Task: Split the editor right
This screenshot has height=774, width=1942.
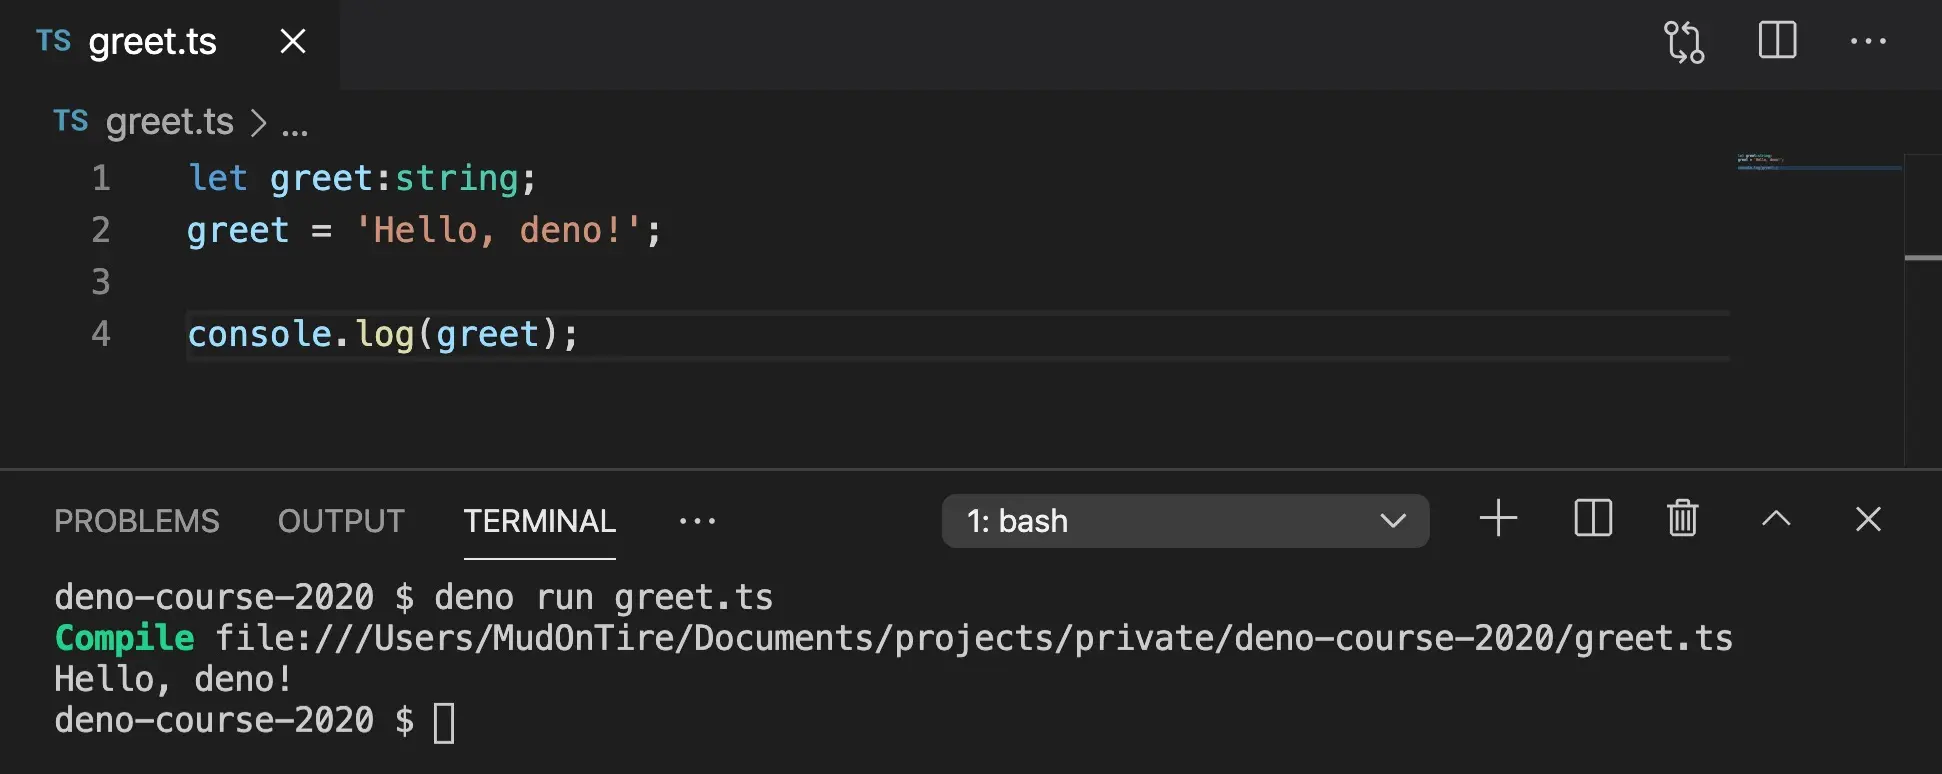Action: pyautogui.click(x=1777, y=41)
